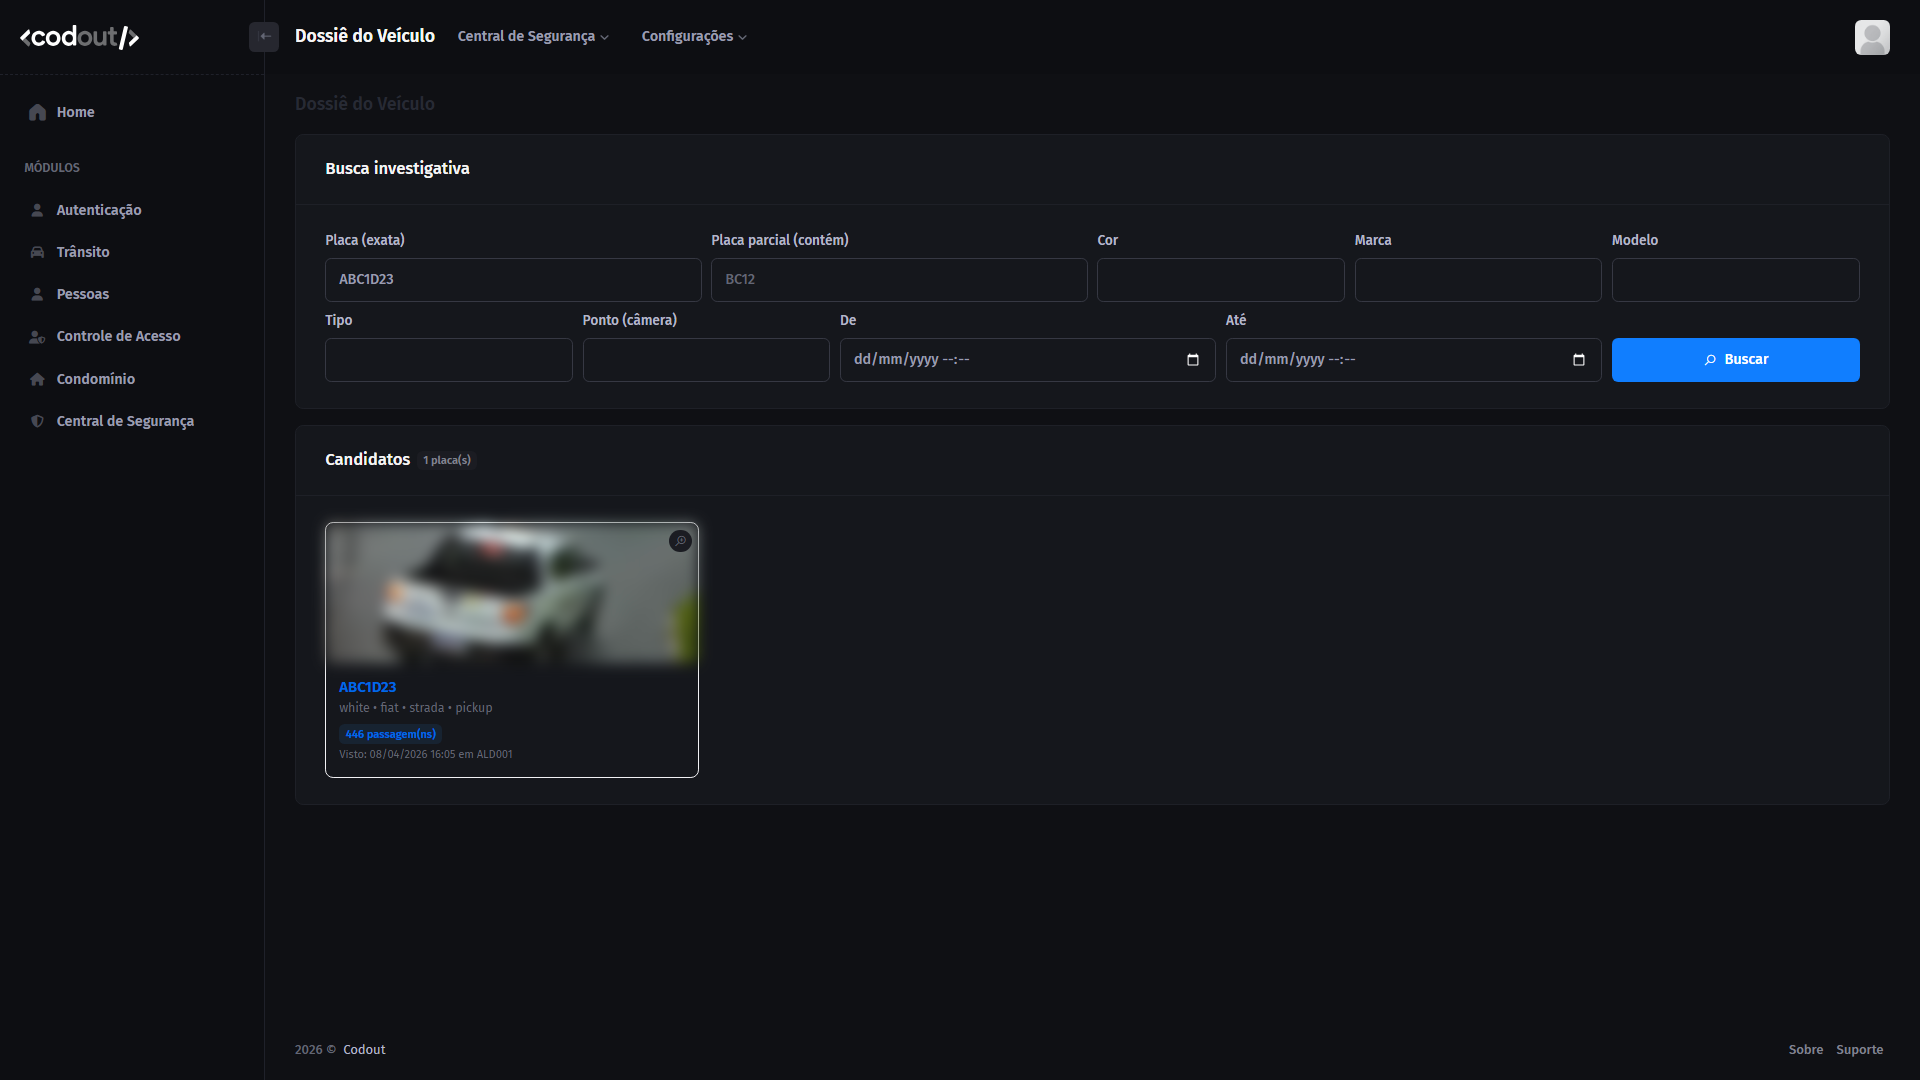Click the blurred vehicle thumbnail image
The image size is (1920, 1080).
click(x=512, y=595)
